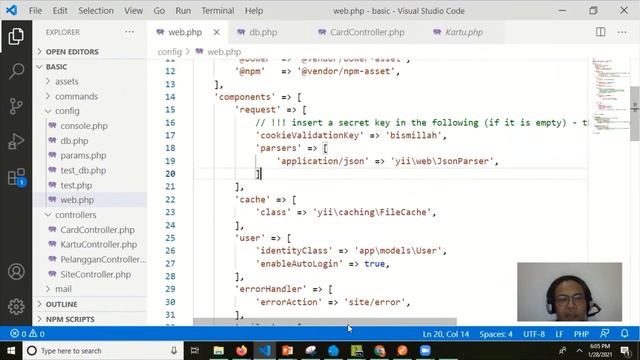Click the errors and warnings status indicator

[x=27, y=334]
